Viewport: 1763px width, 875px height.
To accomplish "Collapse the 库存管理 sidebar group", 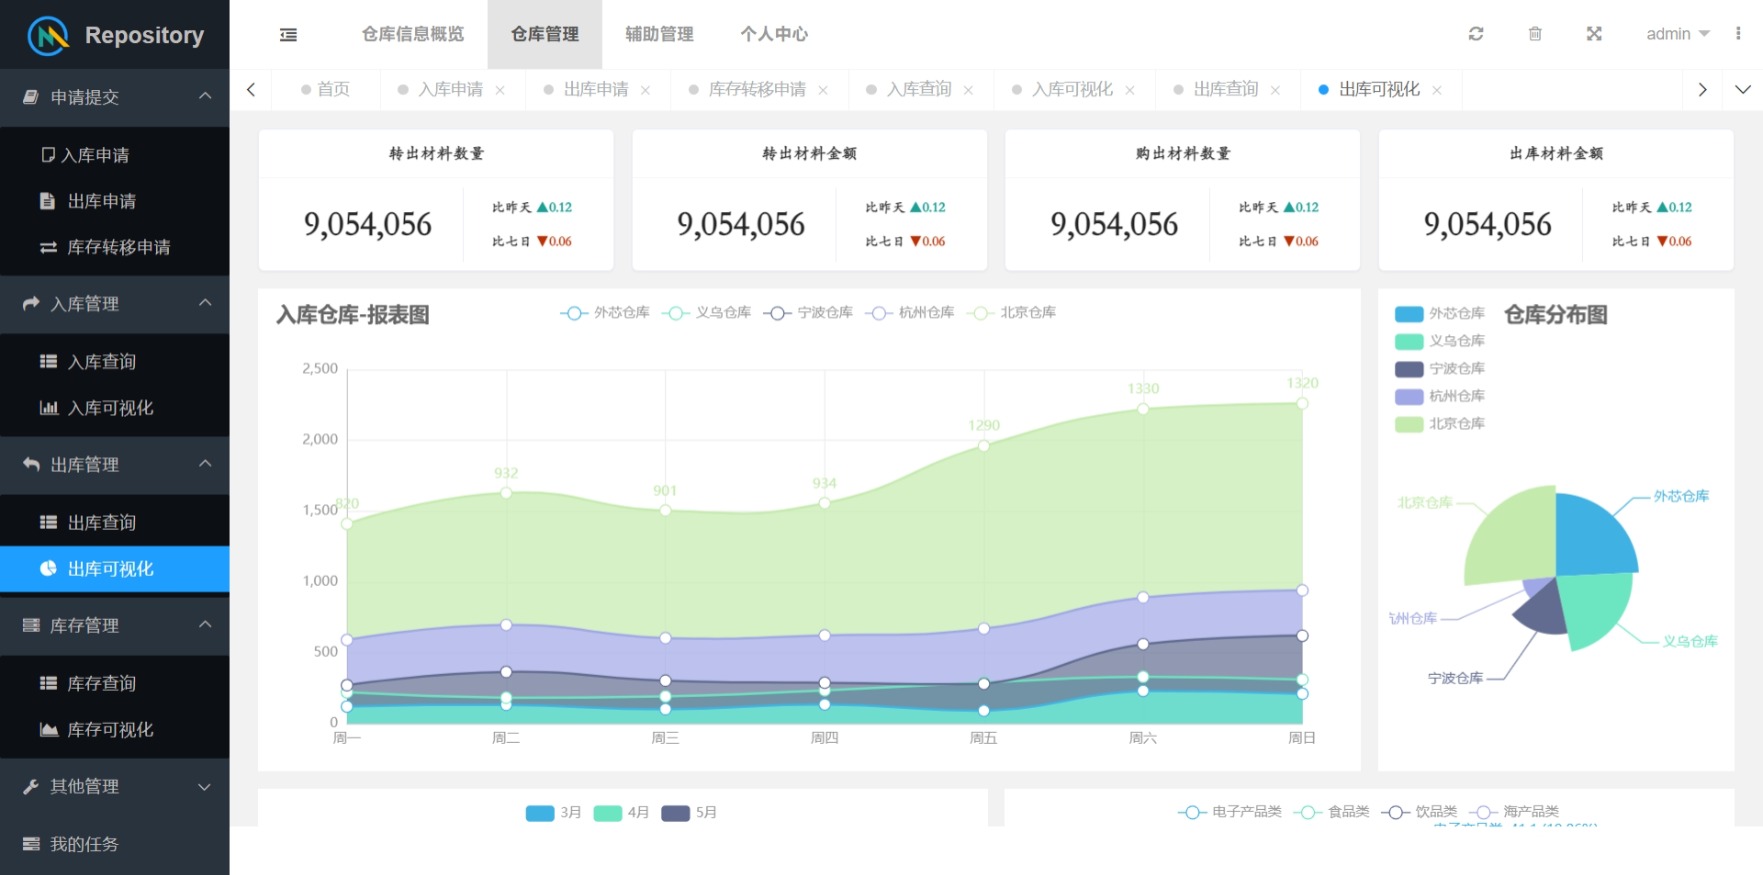I will (114, 625).
